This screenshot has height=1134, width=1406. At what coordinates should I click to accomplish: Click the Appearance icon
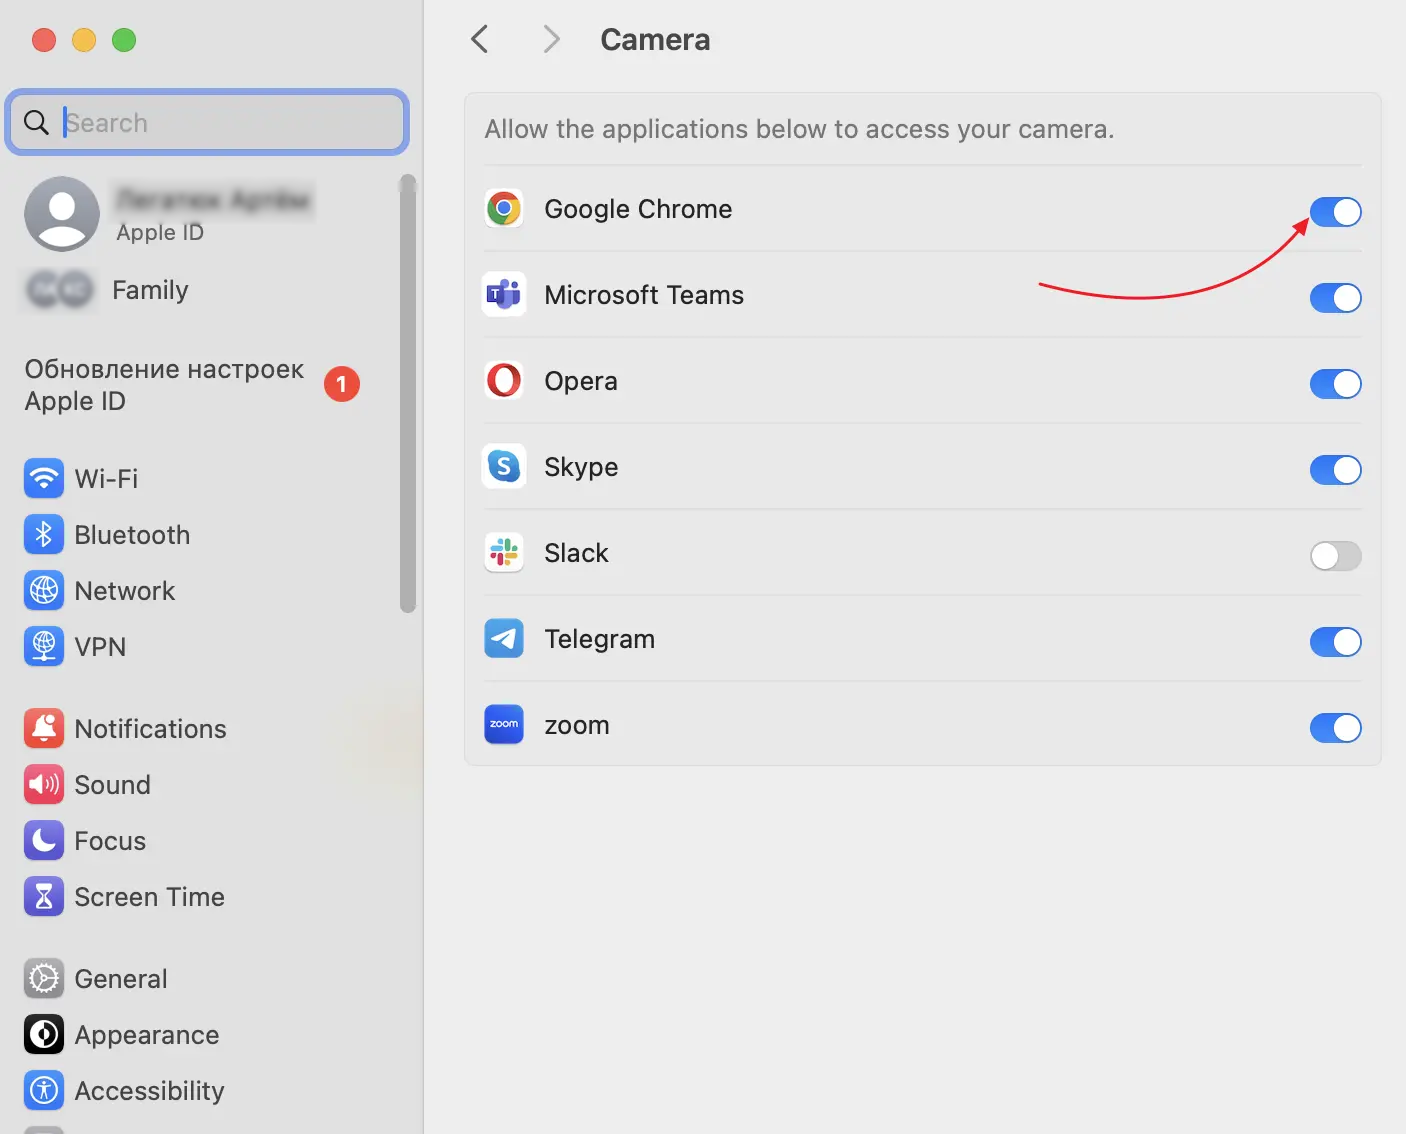click(x=44, y=1035)
